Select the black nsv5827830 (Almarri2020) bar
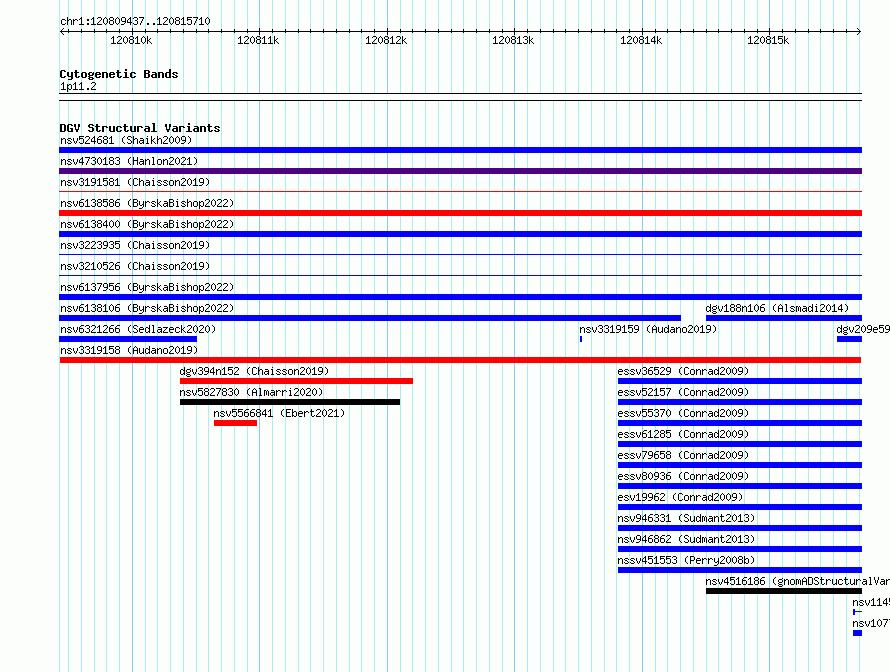The image size is (890, 672). [x=290, y=402]
